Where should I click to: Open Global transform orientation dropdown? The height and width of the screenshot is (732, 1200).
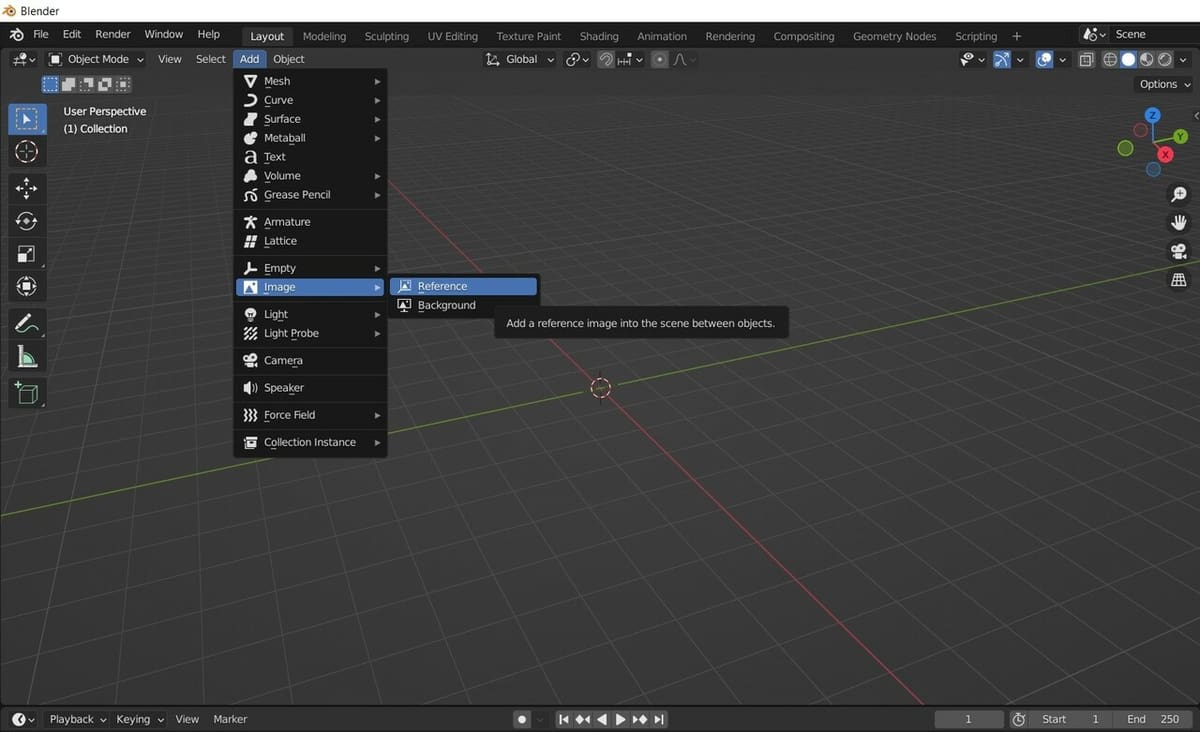point(520,60)
